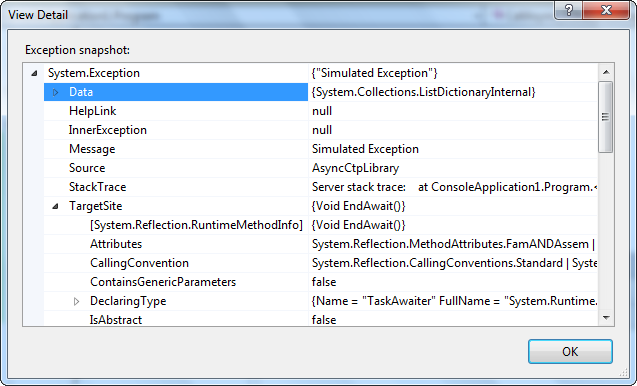
Task: Select the ContainsGenericParameters row
Action: pos(321,282)
